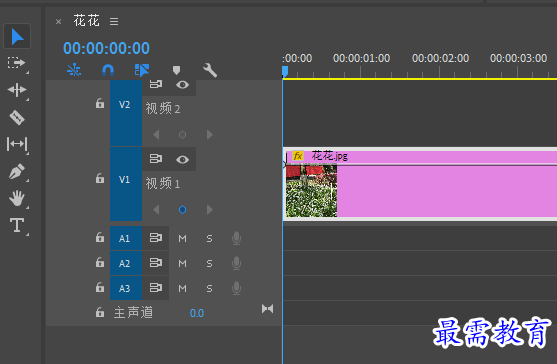This screenshot has height=364, width=557.
Task: Click the blue playhead marker
Action: [x=285, y=71]
